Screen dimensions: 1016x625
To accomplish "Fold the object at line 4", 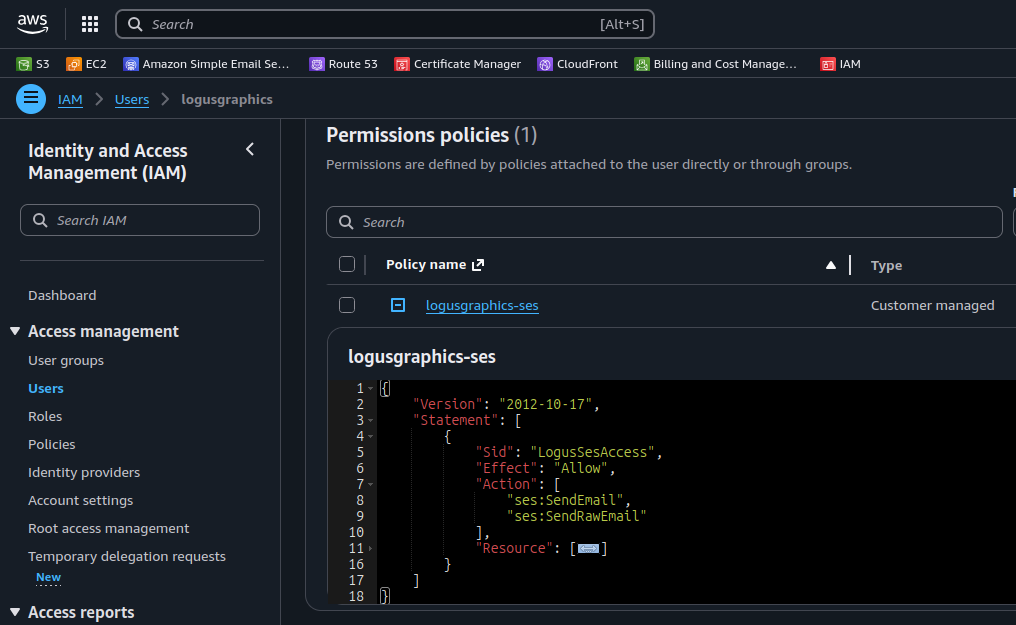I will point(371,437).
